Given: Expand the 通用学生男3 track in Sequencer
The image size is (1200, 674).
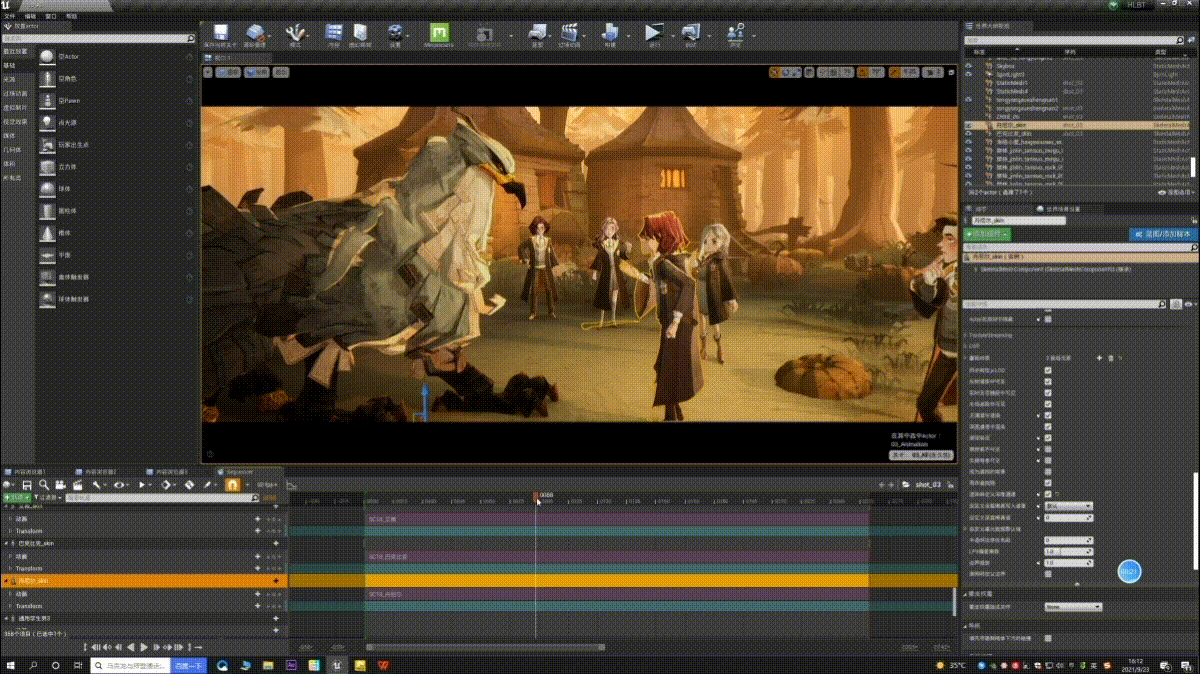Looking at the screenshot, I should coord(6,618).
